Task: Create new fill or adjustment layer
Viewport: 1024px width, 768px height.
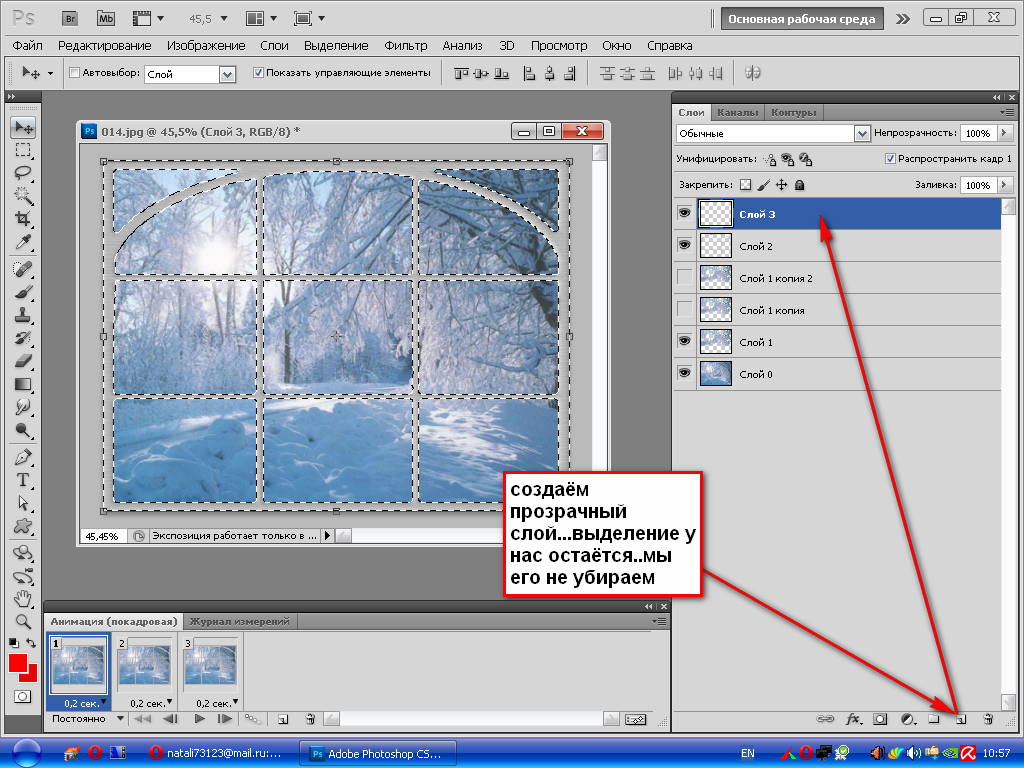Action: [908, 719]
